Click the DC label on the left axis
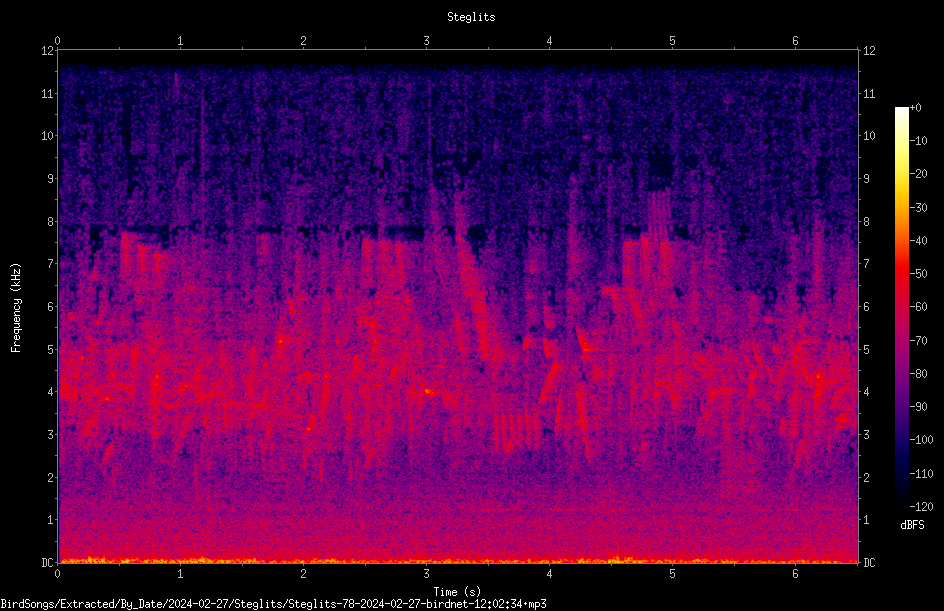This screenshot has width=944, height=611. (48, 563)
